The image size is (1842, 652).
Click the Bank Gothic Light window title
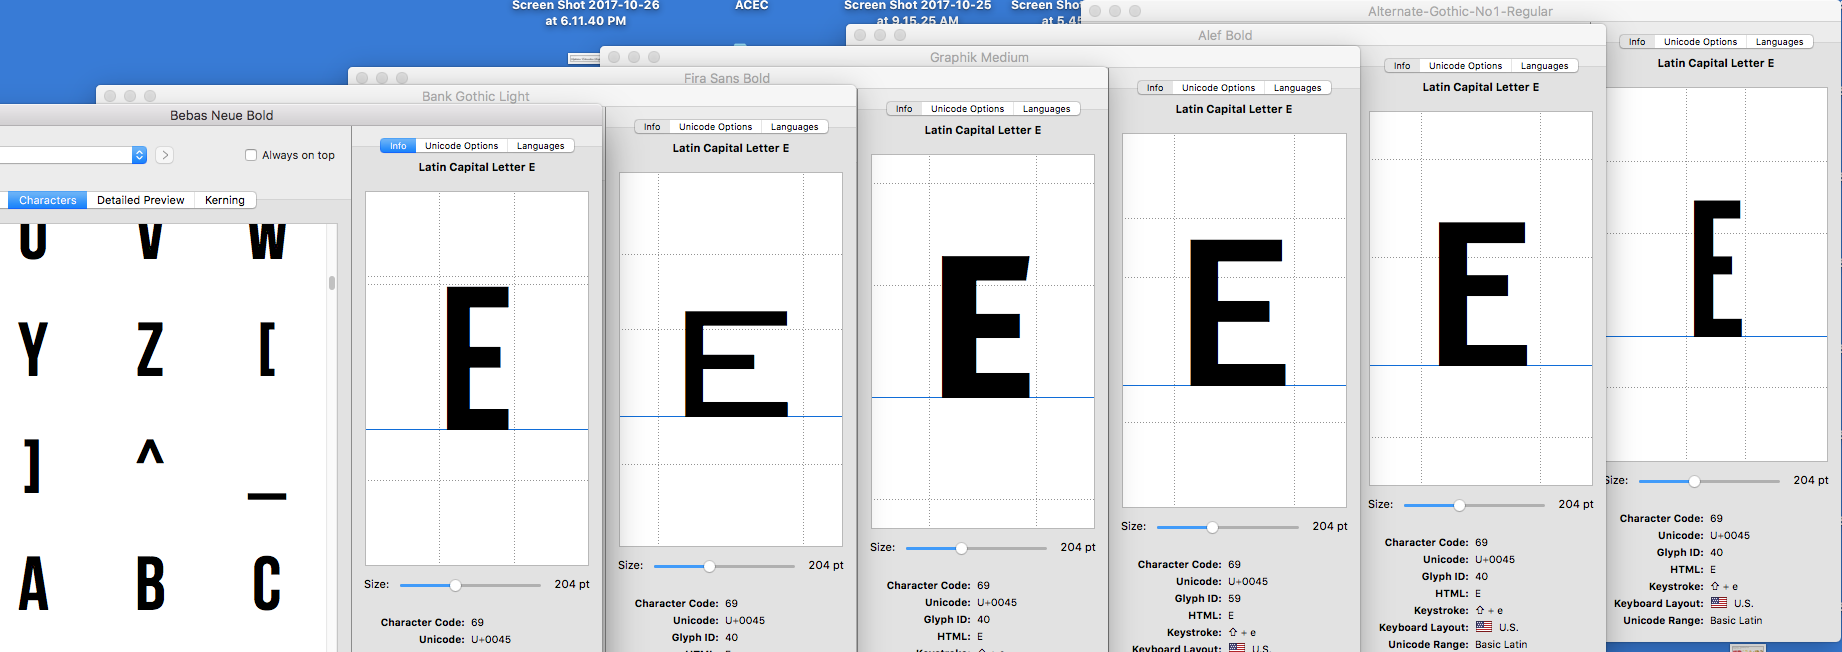point(476,96)
